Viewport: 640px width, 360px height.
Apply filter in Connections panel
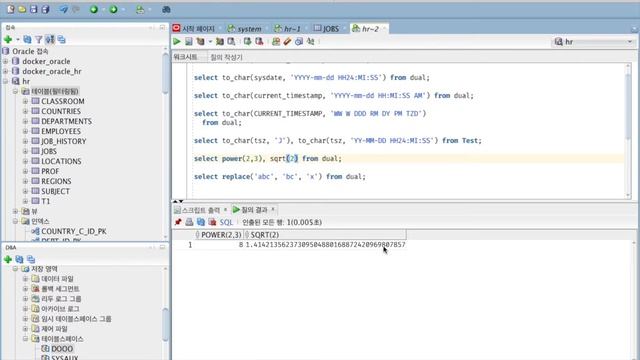38,40
